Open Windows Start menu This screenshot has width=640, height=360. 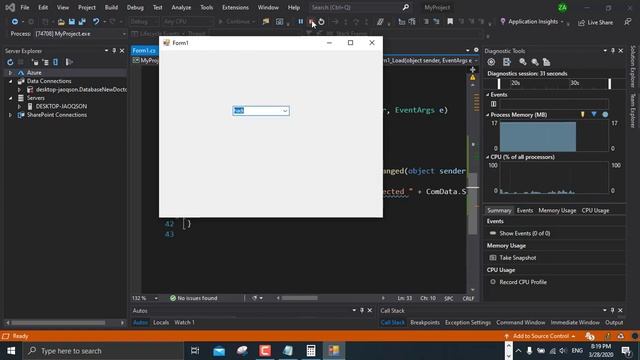[x=11, y=351]
